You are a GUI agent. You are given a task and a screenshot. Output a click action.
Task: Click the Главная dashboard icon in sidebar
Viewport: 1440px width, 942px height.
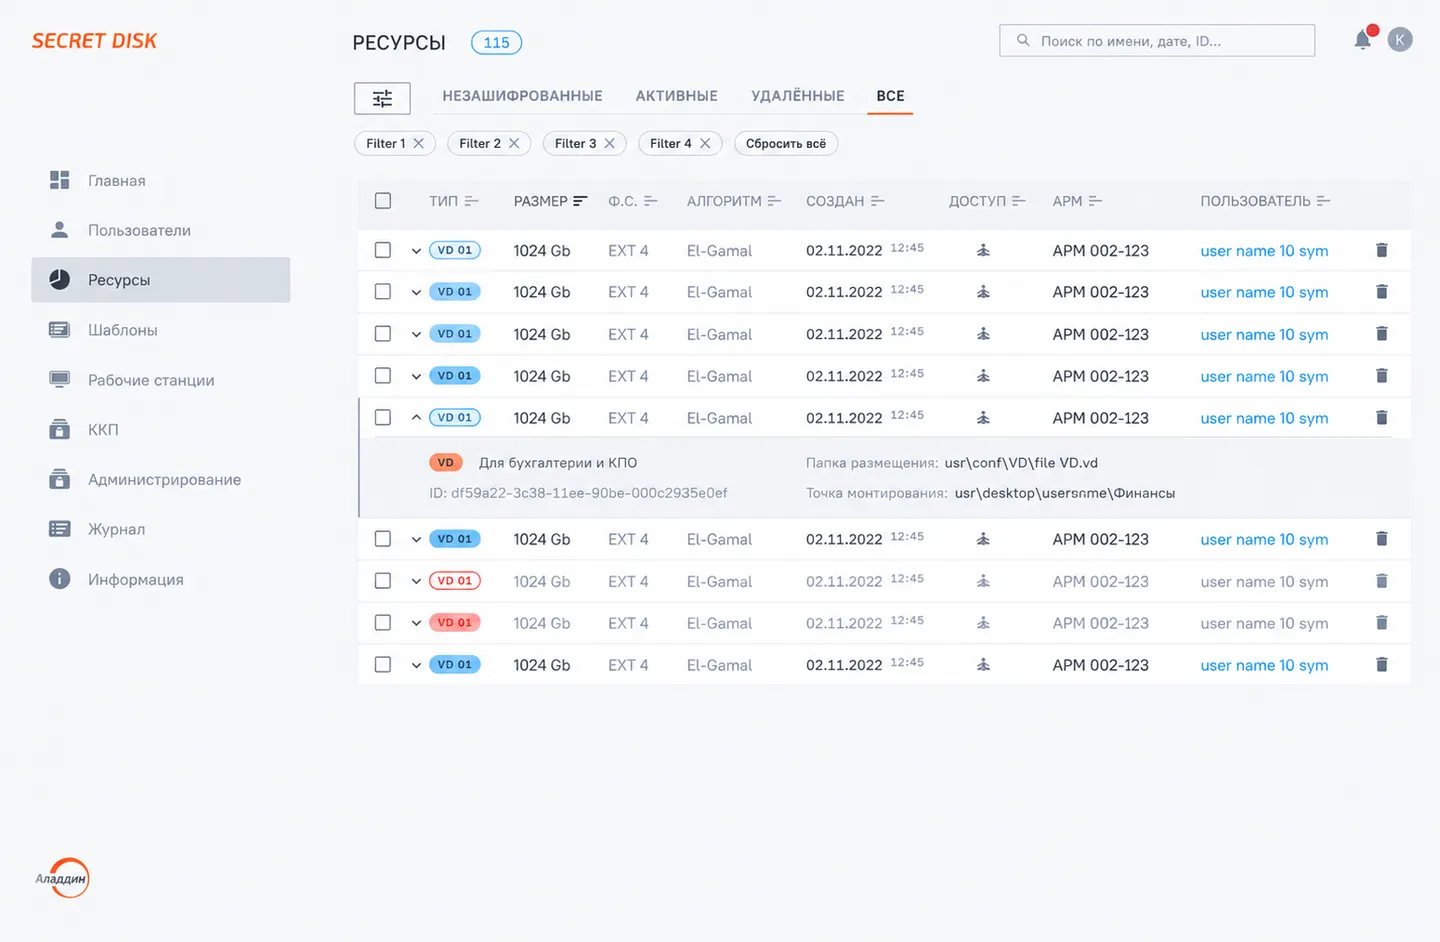pos(60,180)
